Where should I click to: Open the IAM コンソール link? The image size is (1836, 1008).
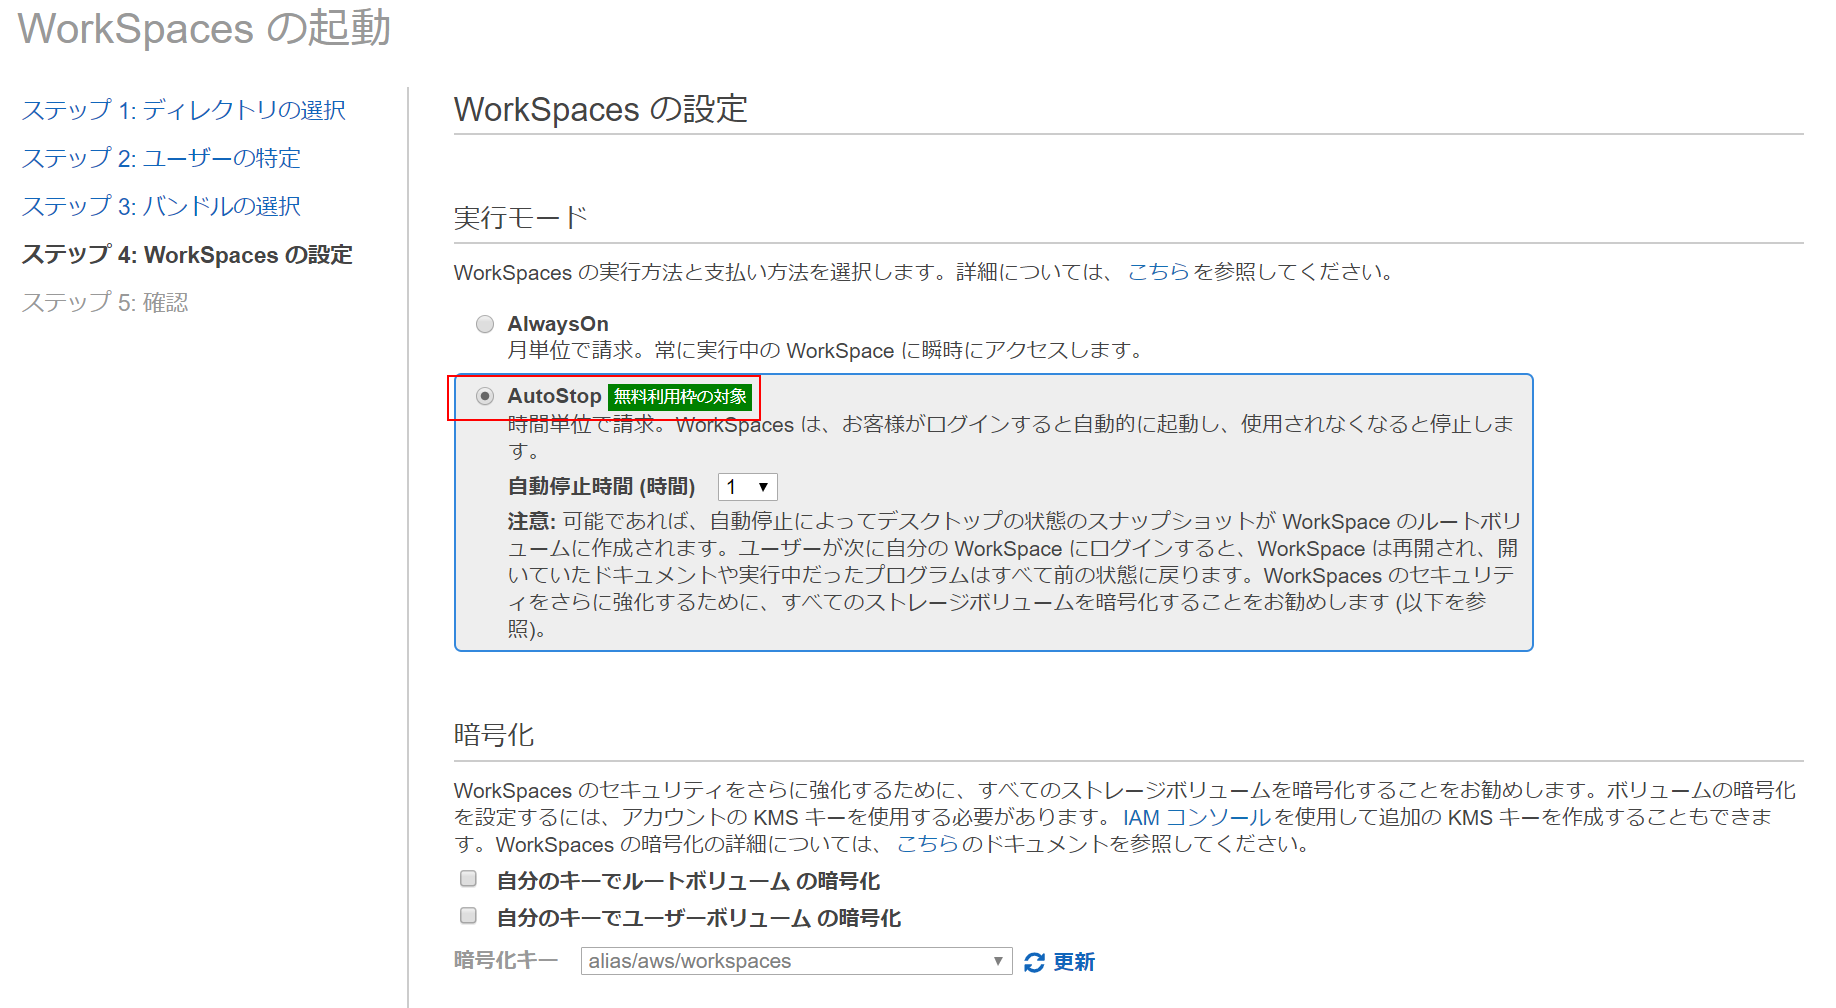pos(1194,816)
